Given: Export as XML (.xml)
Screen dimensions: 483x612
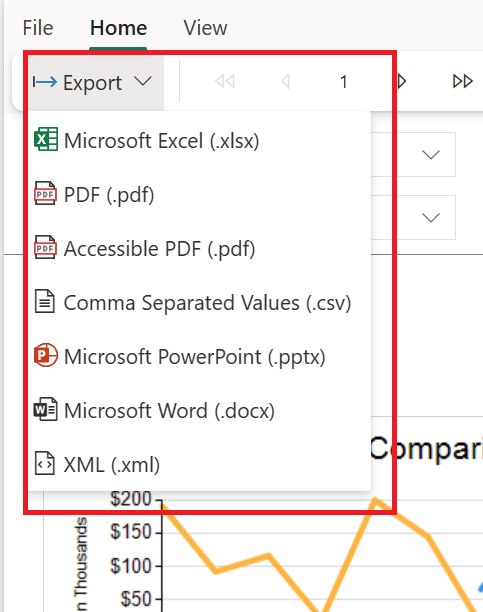Looking at the screenshot, I should point(199,464).
